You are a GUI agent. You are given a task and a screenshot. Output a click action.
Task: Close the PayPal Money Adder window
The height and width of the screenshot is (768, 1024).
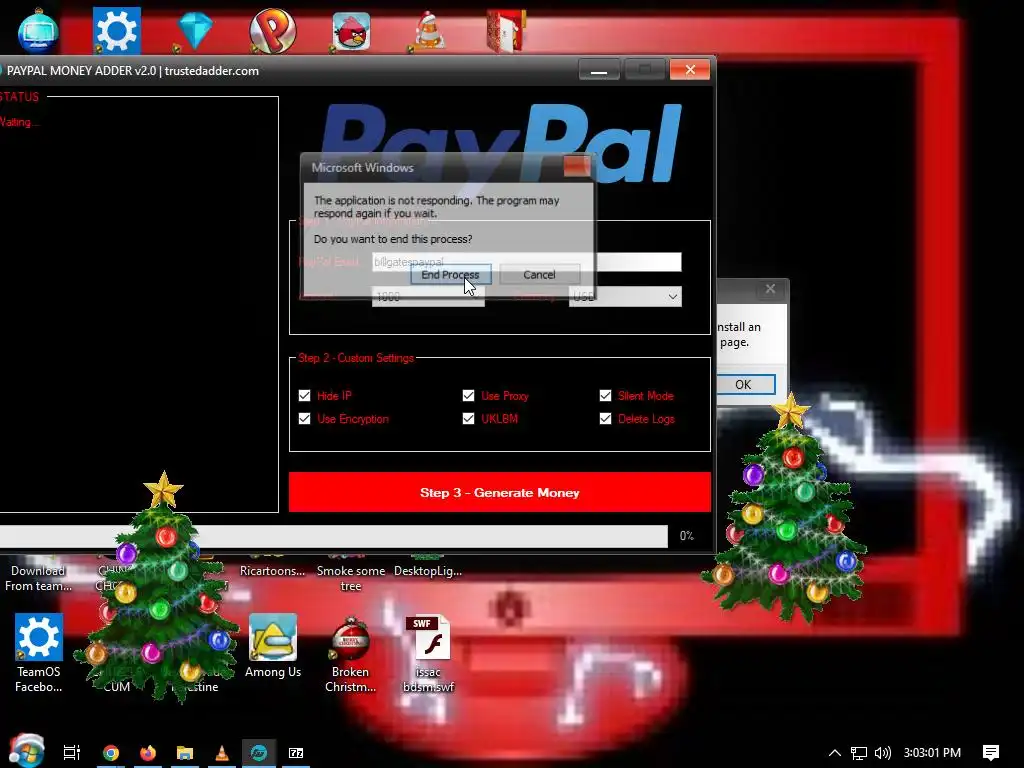tap(690, 70)
